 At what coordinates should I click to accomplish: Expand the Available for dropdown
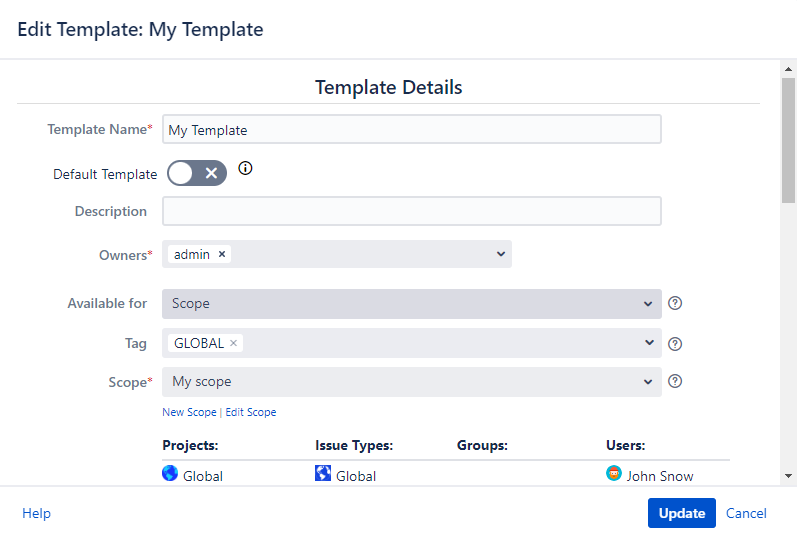(x=648, y=303)
